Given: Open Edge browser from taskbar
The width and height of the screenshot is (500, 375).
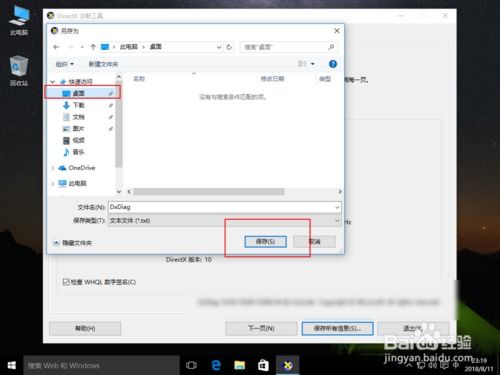Looking at the screenshot, I should tap(216, 365).
